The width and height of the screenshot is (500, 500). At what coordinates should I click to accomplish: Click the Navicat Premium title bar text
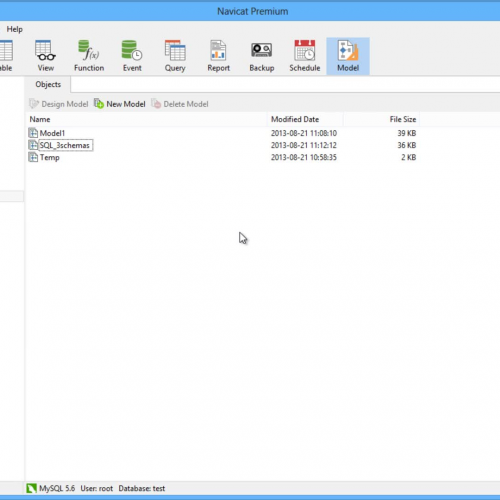pos(253,11)
